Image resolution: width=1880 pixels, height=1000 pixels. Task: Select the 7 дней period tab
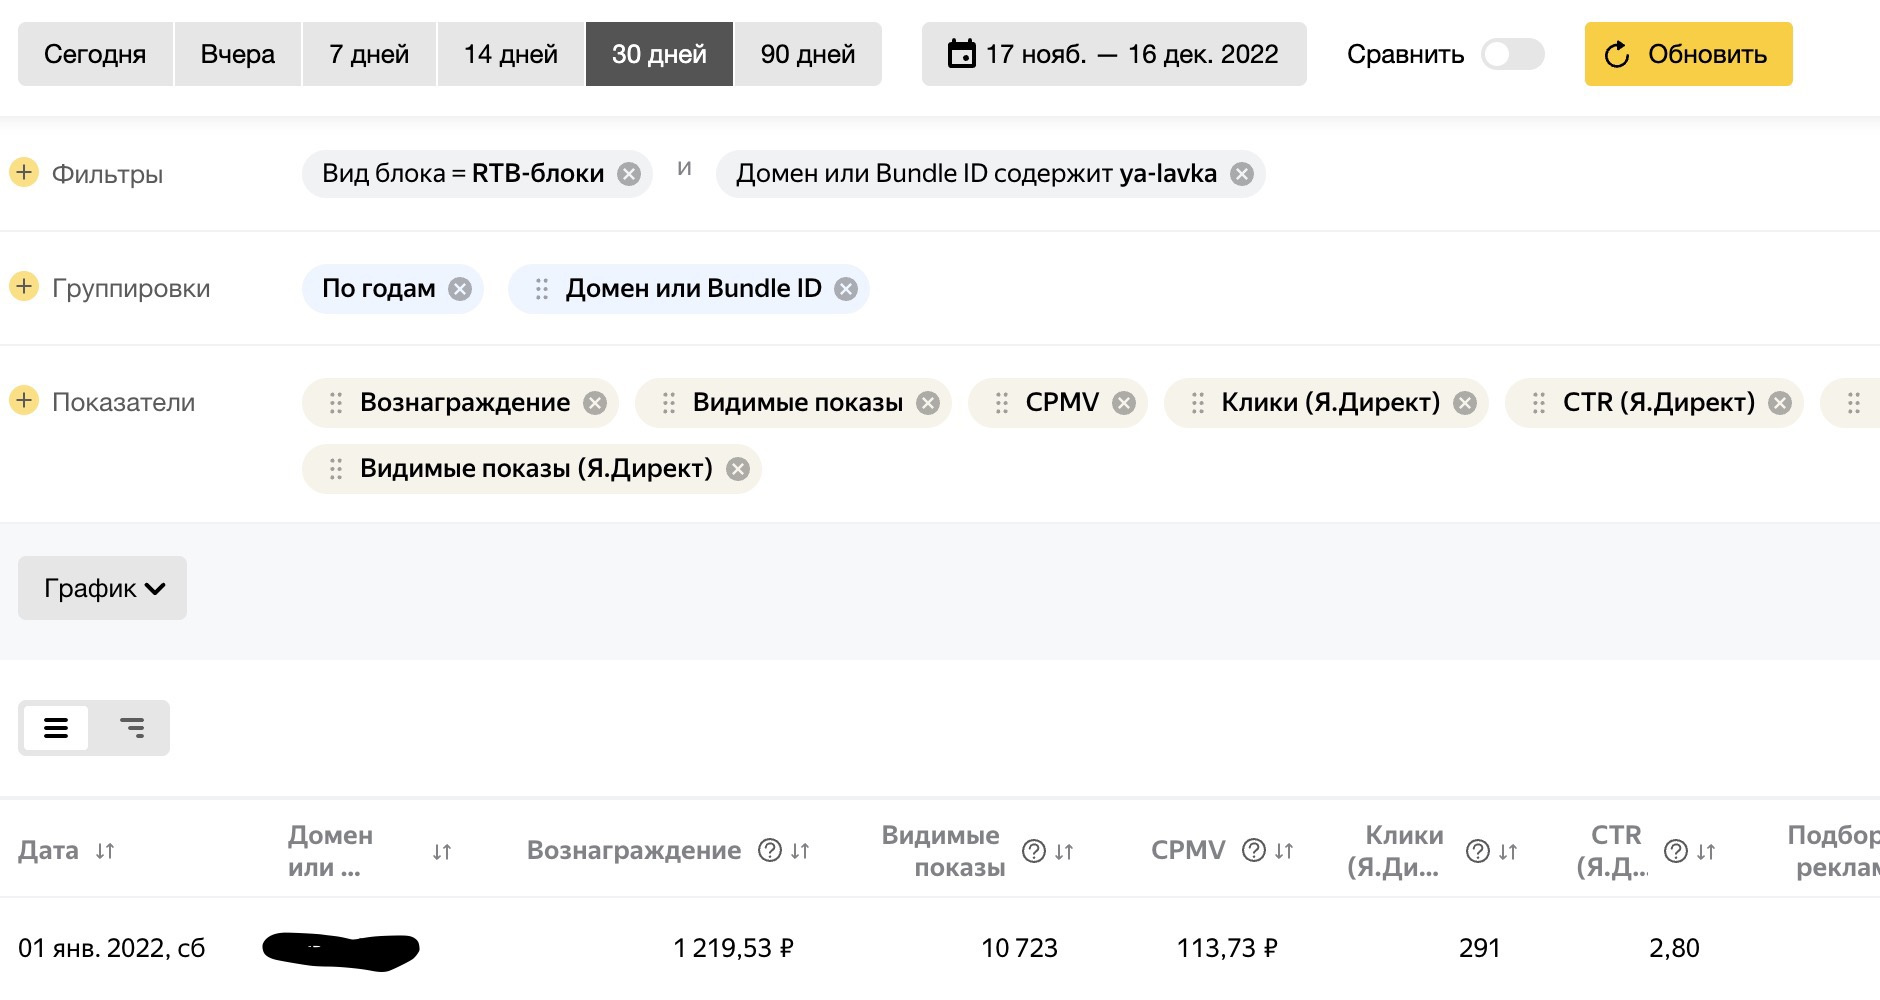369,54
